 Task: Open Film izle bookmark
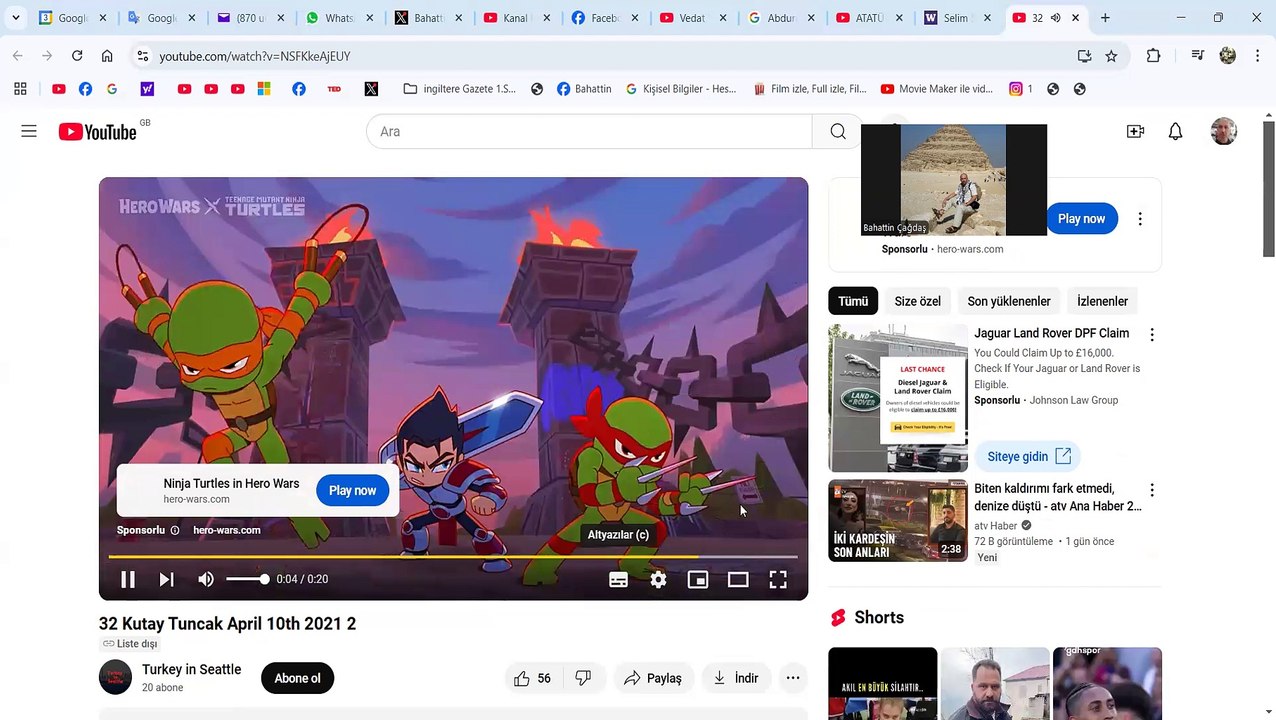click(x=810, y=89)
